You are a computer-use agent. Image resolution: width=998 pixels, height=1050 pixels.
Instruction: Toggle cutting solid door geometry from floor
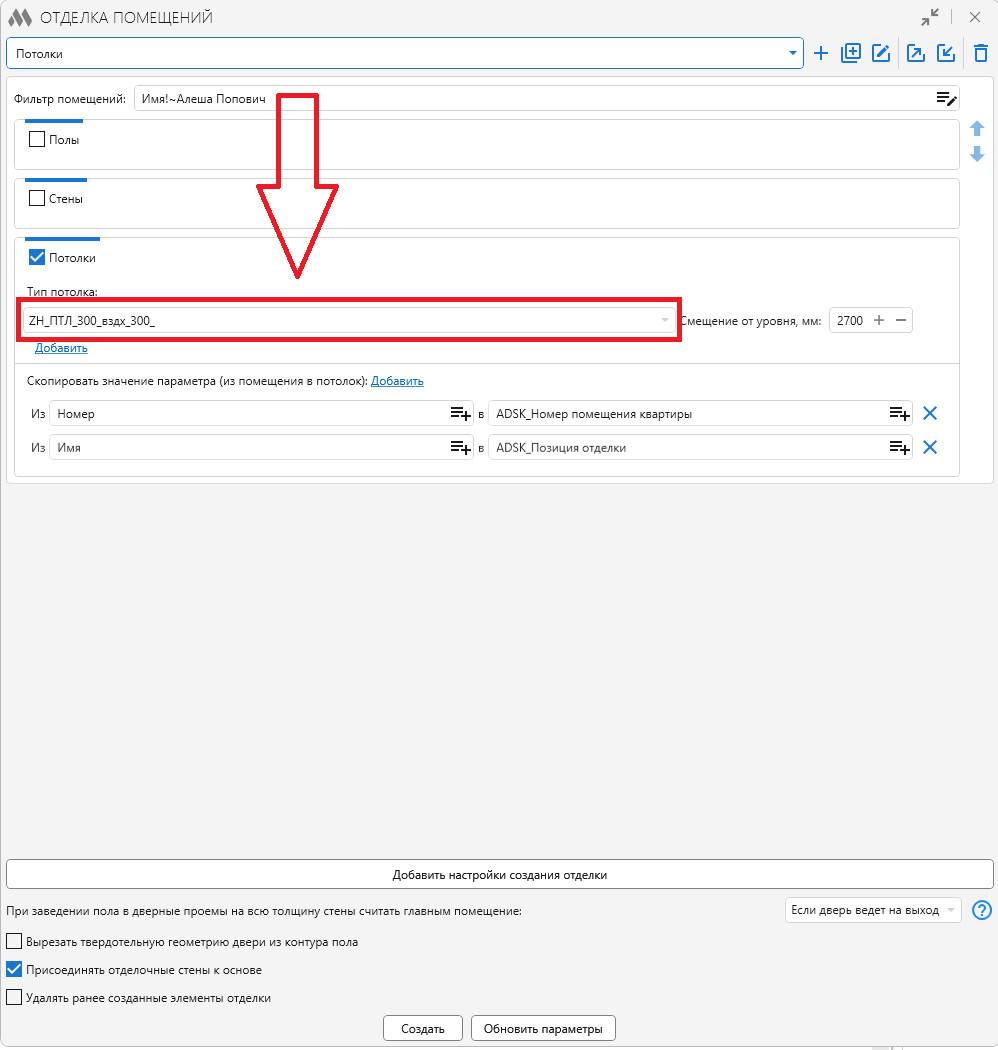coord(14,942)
